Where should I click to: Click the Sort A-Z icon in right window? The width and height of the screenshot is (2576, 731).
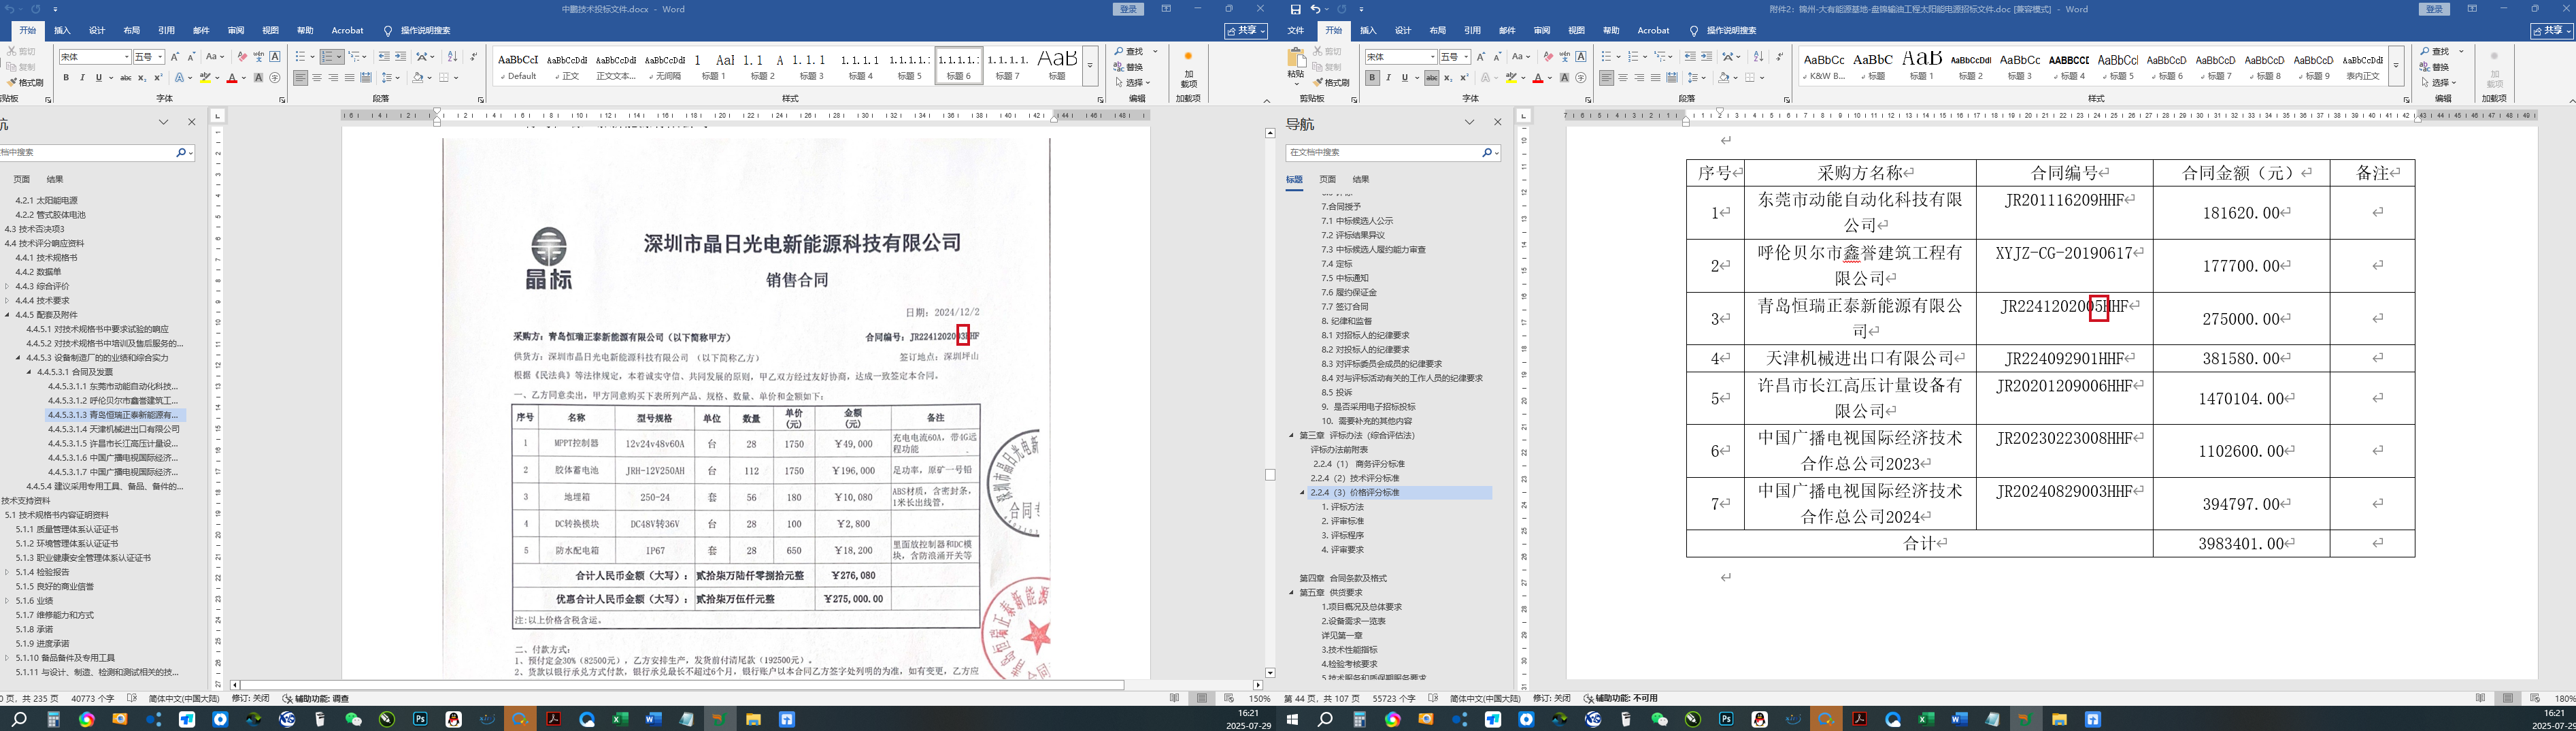point(1759,57)
